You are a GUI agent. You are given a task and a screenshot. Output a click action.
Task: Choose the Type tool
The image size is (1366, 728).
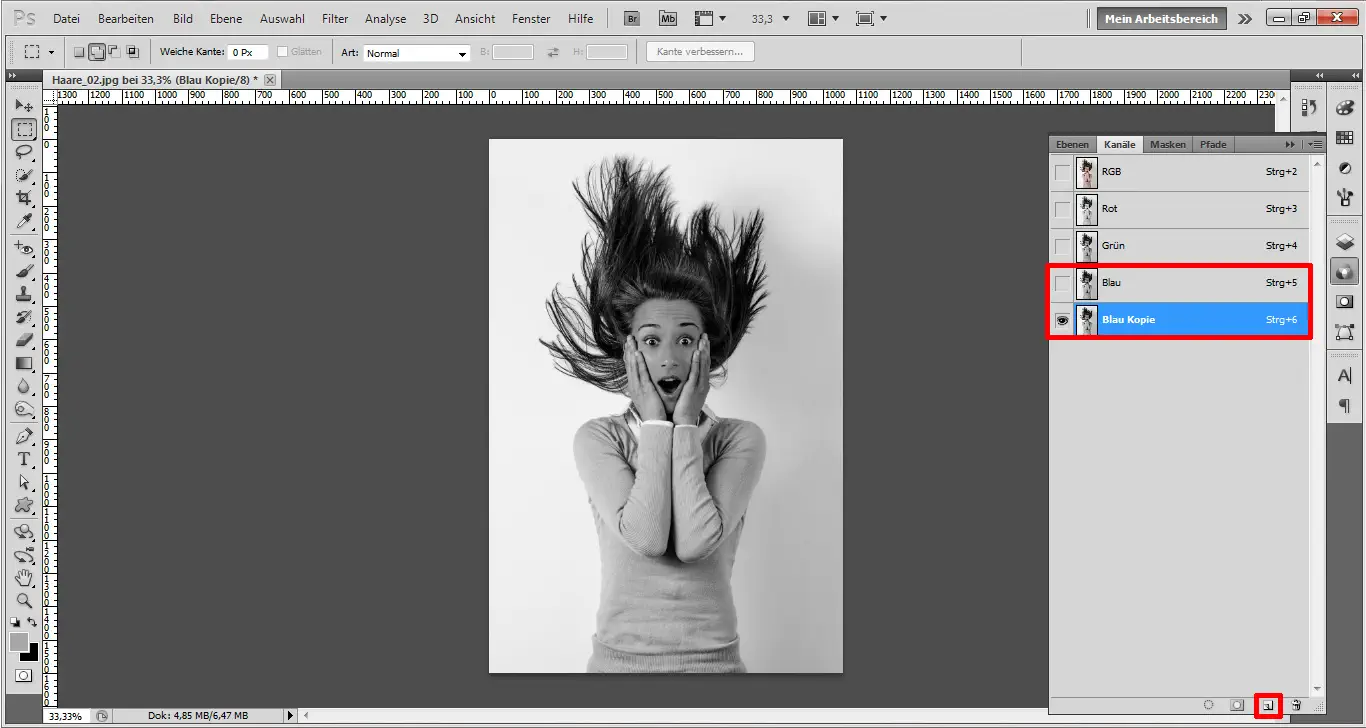[24, 458]
